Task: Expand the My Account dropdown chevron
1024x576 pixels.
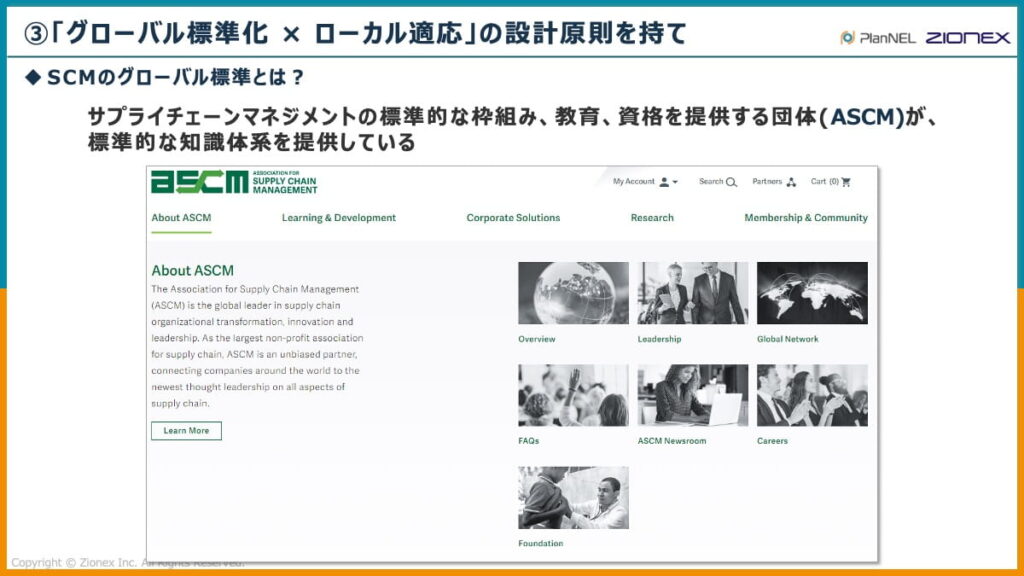Action: click(x=676, y=181)
